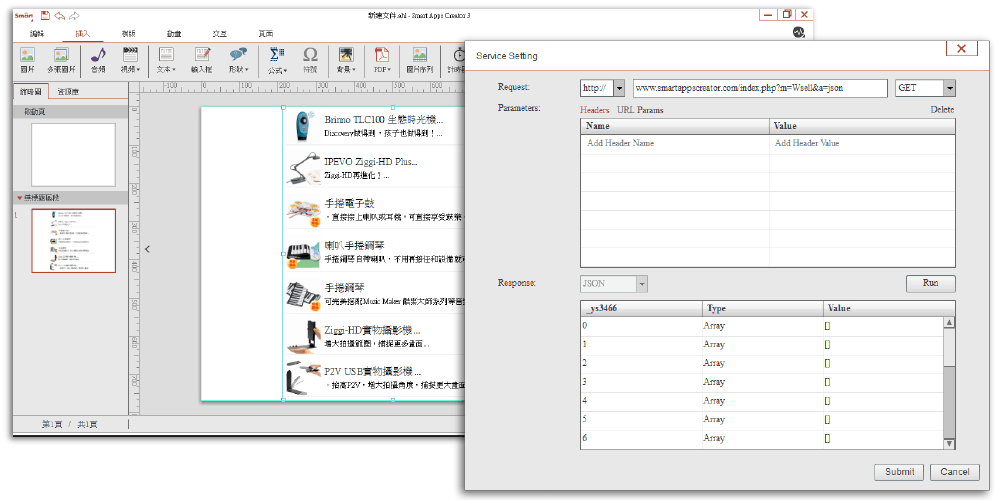Image resolution: width=1000 pixels, height=500 pixels.
Task: Click the 第1頁 / 共1頁 page status text
Action: pyautogui.click(x=70, y=424)
